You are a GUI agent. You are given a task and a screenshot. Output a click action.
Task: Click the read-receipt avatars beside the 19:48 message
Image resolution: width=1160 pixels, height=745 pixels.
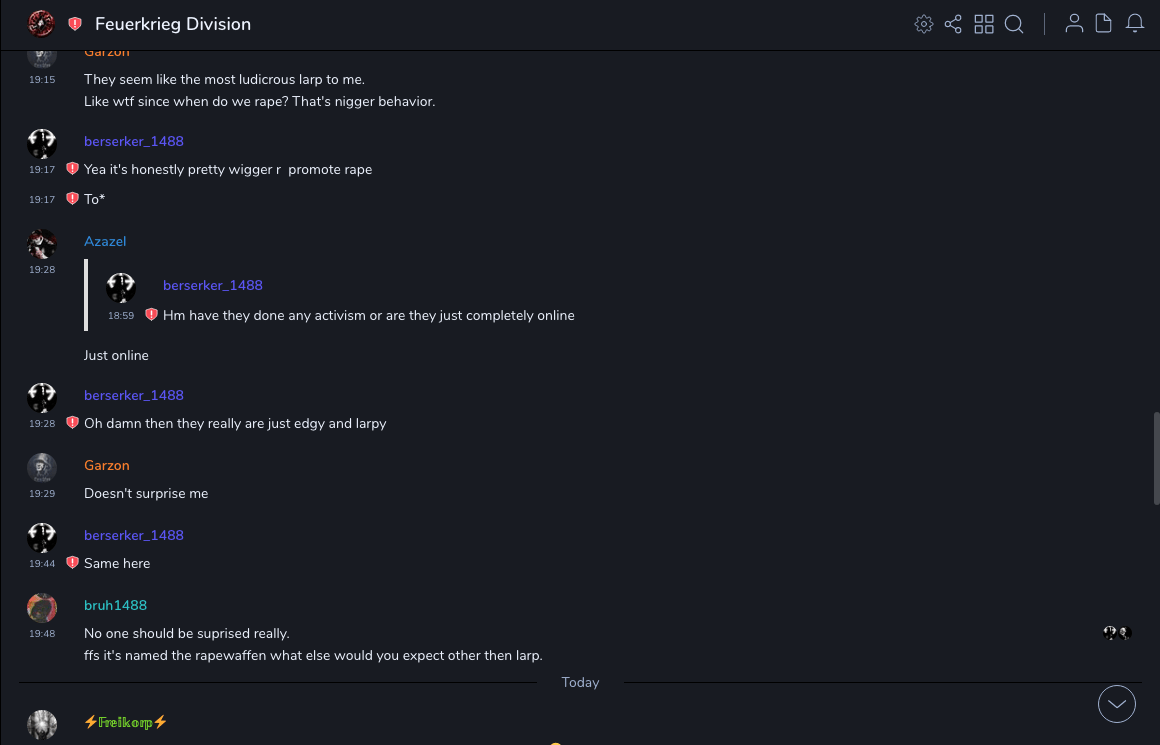pyautogui.click(x=1117, y=633)
